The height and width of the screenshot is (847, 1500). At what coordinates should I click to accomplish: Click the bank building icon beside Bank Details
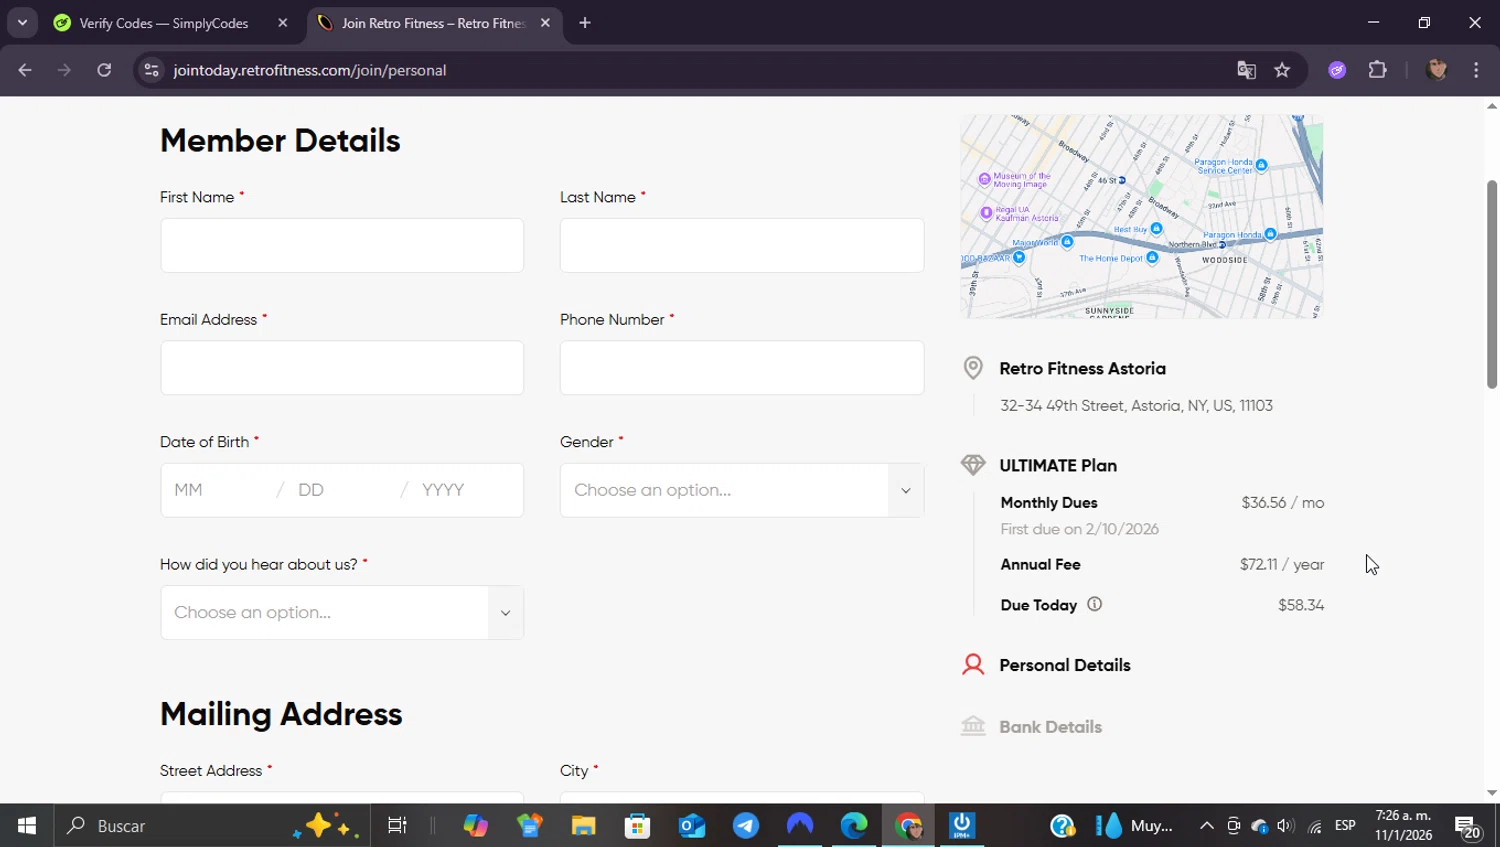tap(973, 726)
